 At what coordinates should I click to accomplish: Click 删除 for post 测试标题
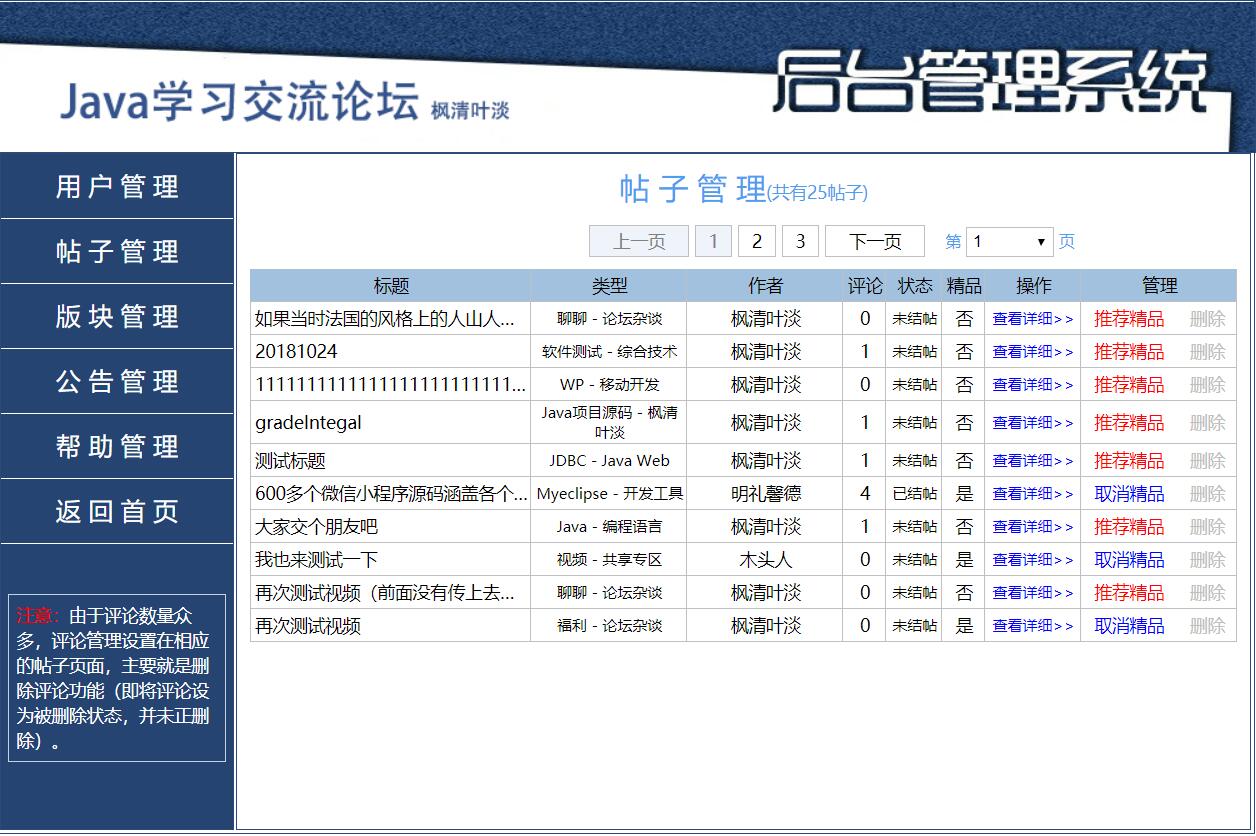1207,461
